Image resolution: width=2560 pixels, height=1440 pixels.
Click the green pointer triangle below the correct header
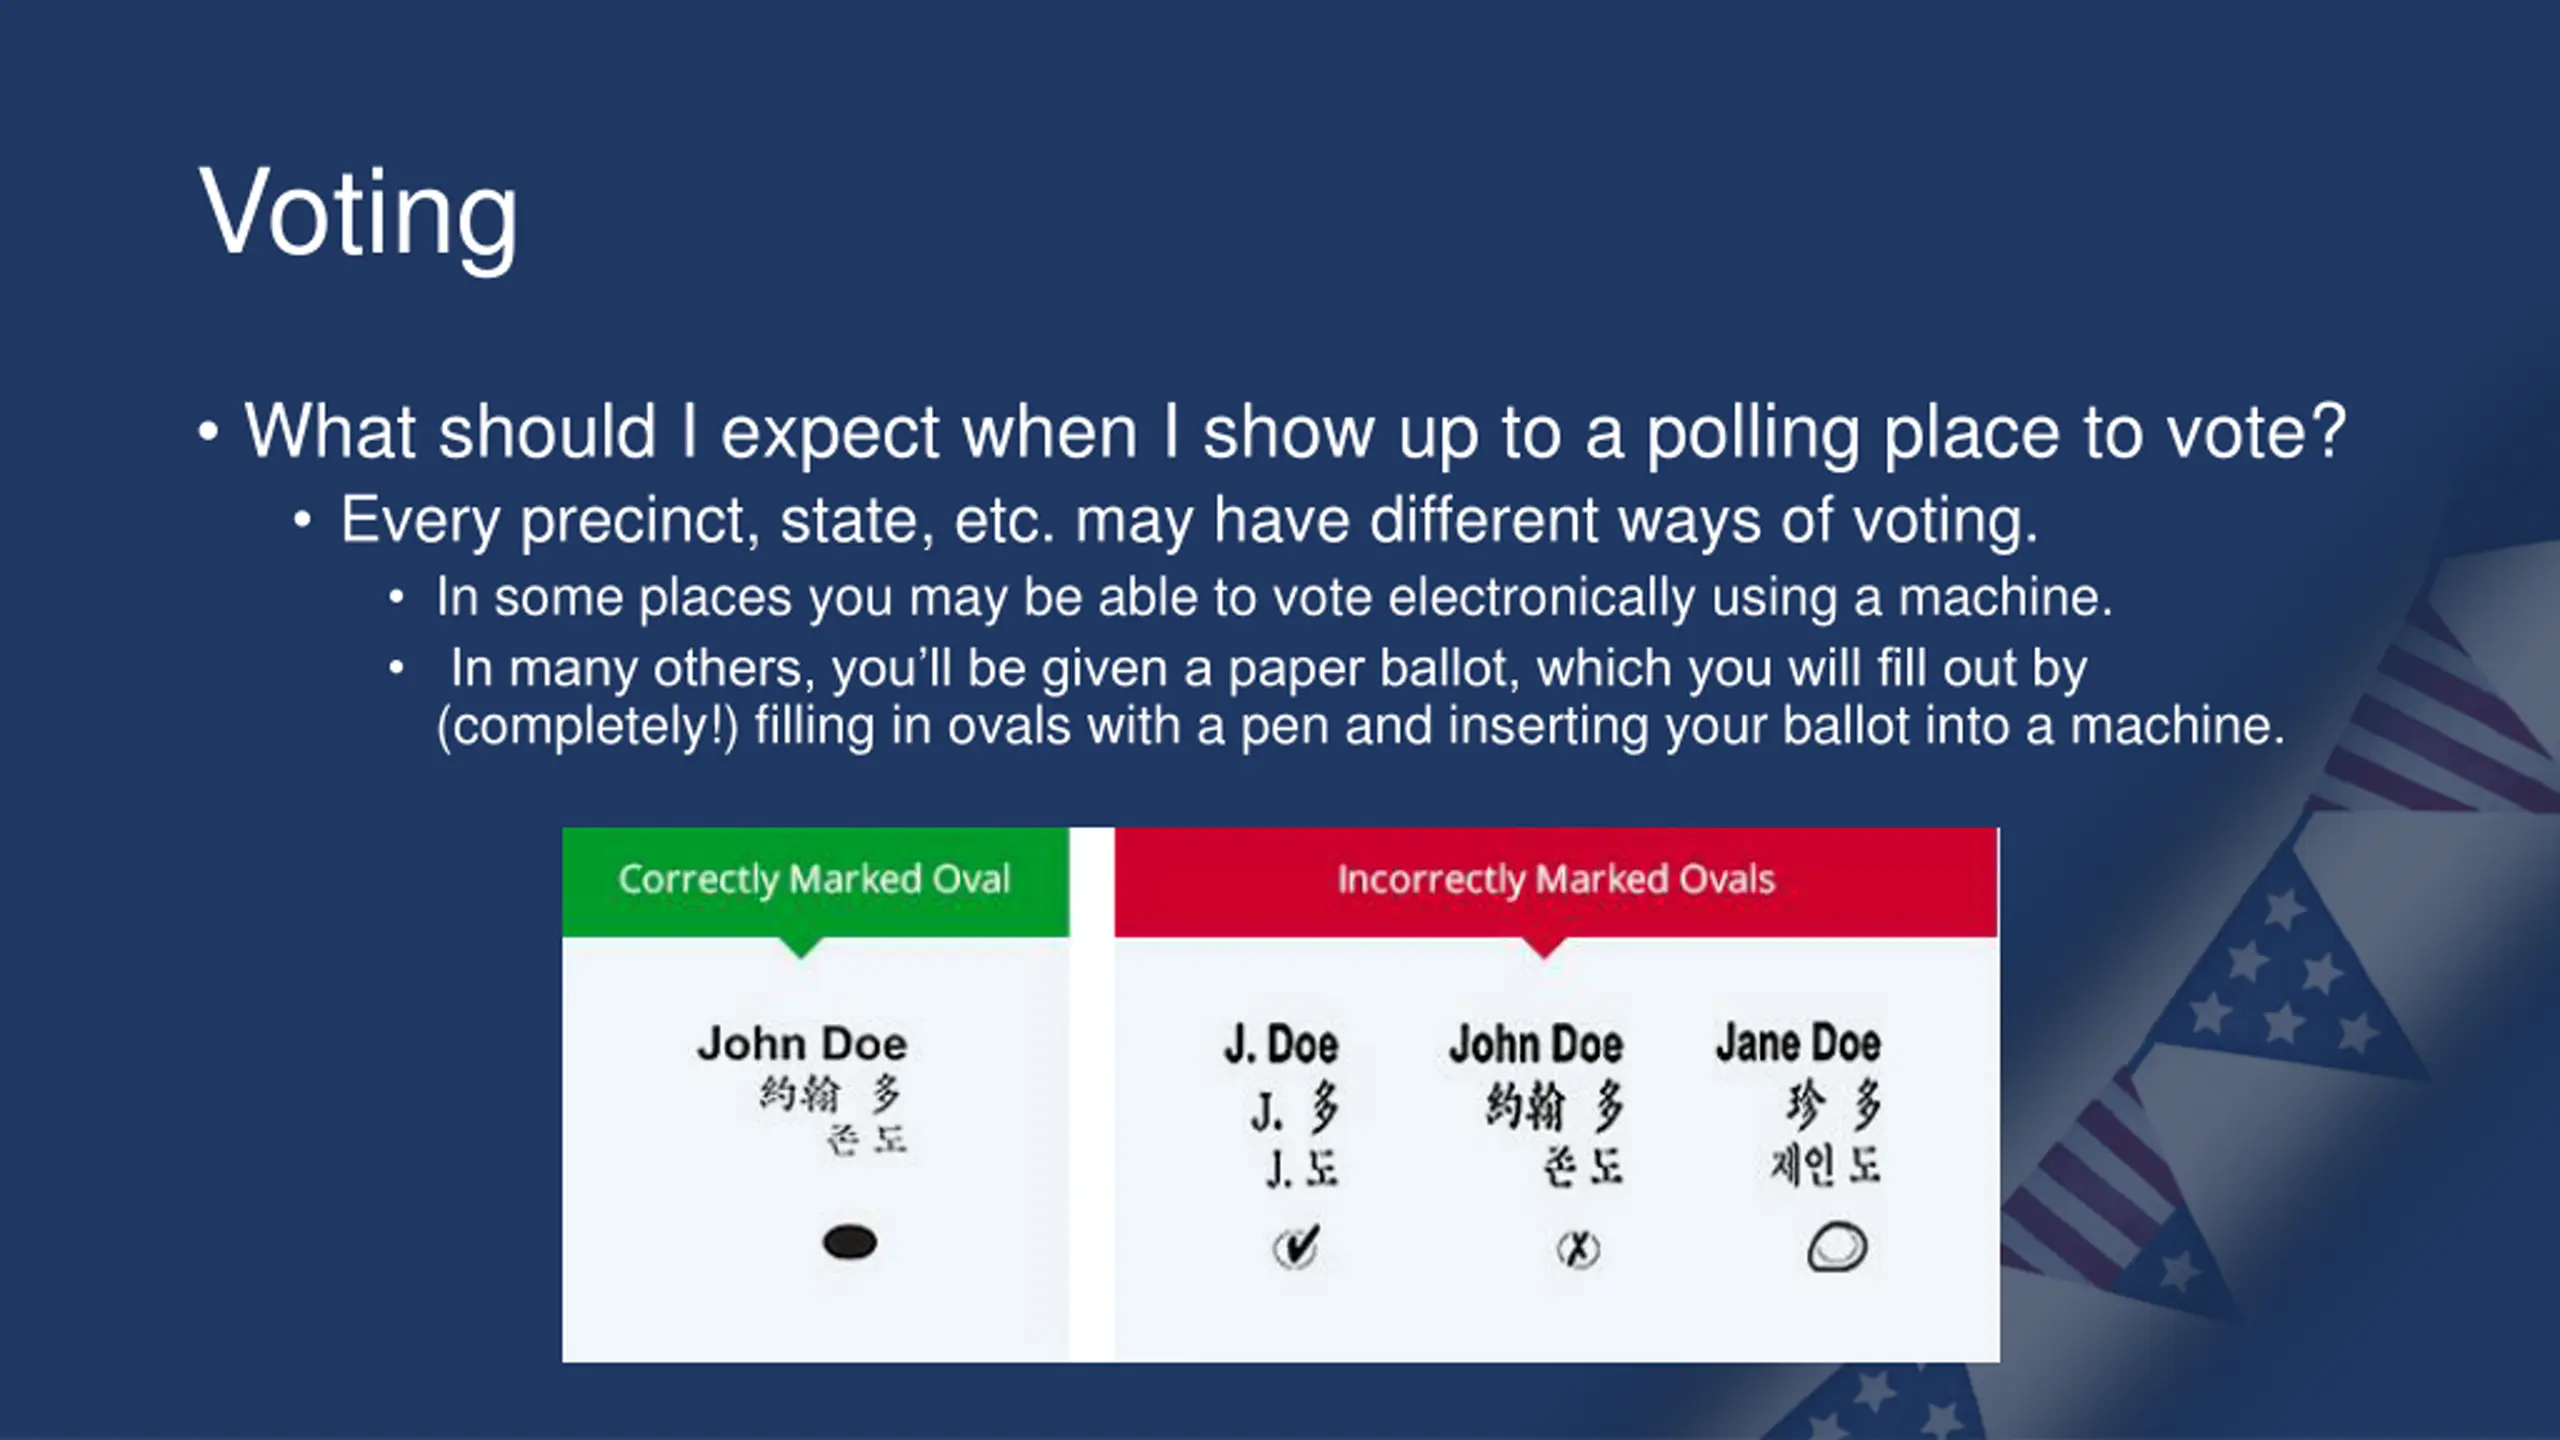(x=800, y=948)
